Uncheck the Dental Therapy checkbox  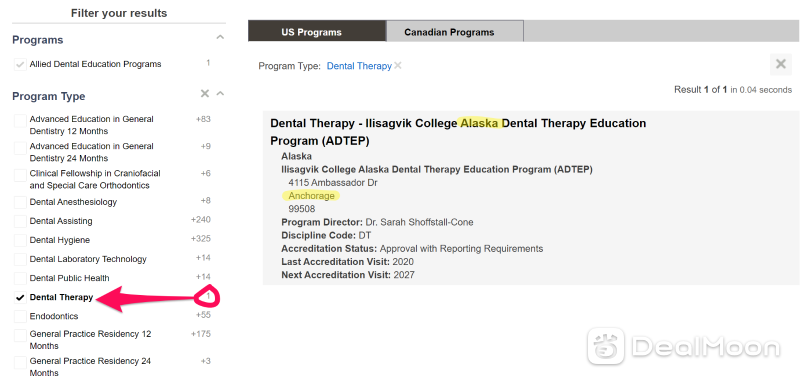click(20, 298)
